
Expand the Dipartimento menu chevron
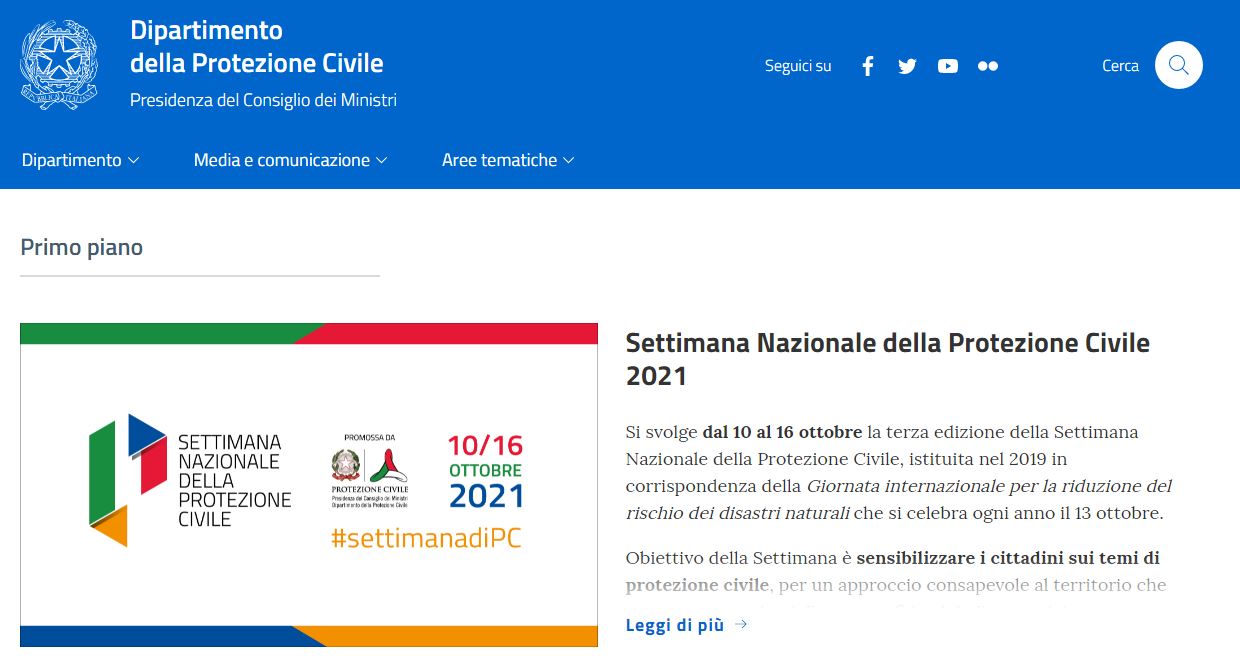click(134, 161)
